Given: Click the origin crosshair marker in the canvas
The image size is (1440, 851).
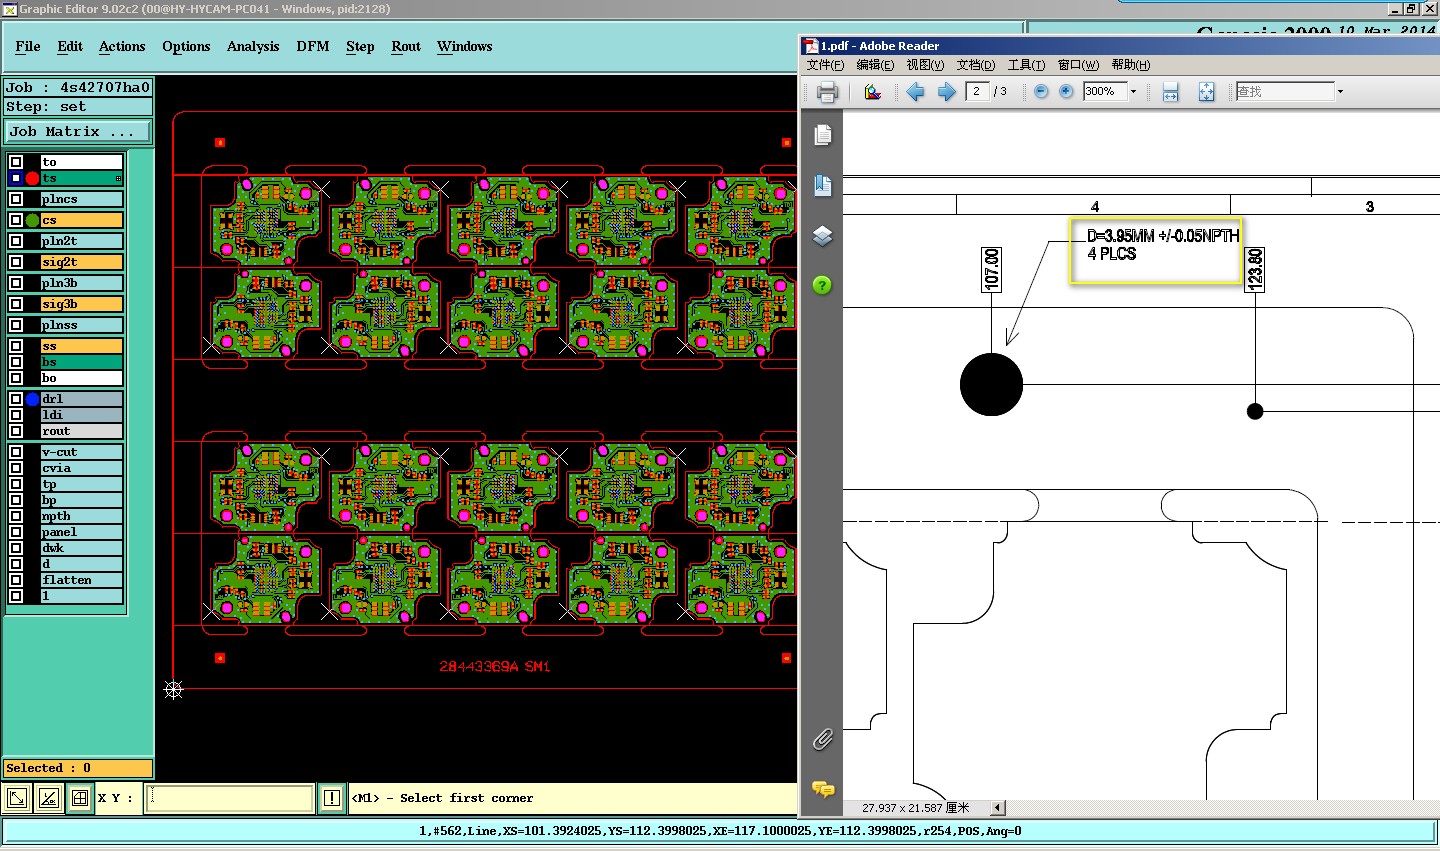Looking at the screenshot, I should click(173, 689).
